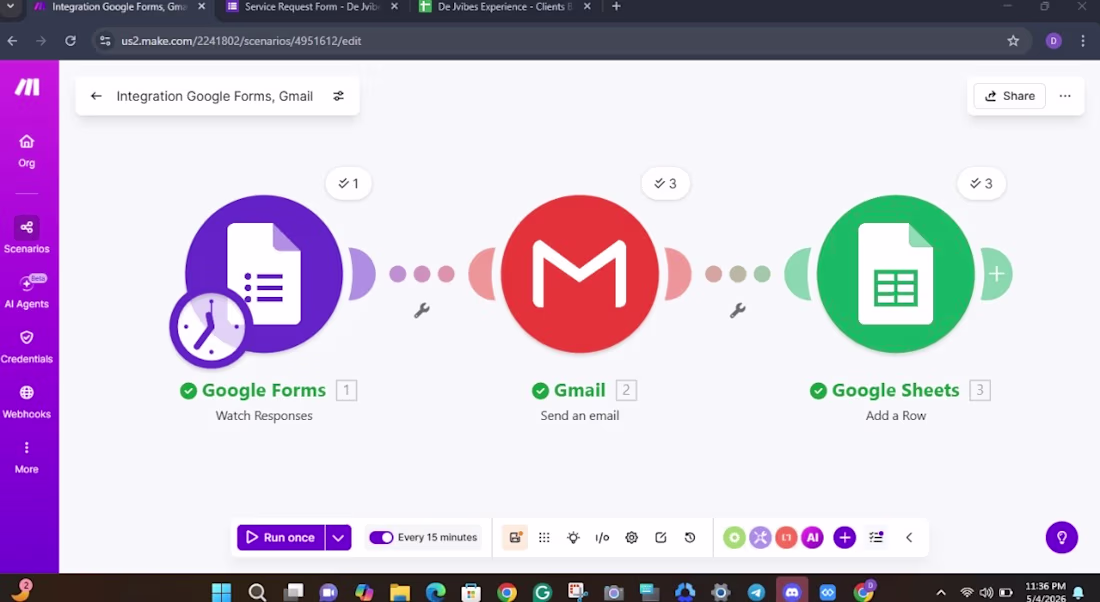
Task: Open the Windows Start menu
Action: click(x=222, y=592)
